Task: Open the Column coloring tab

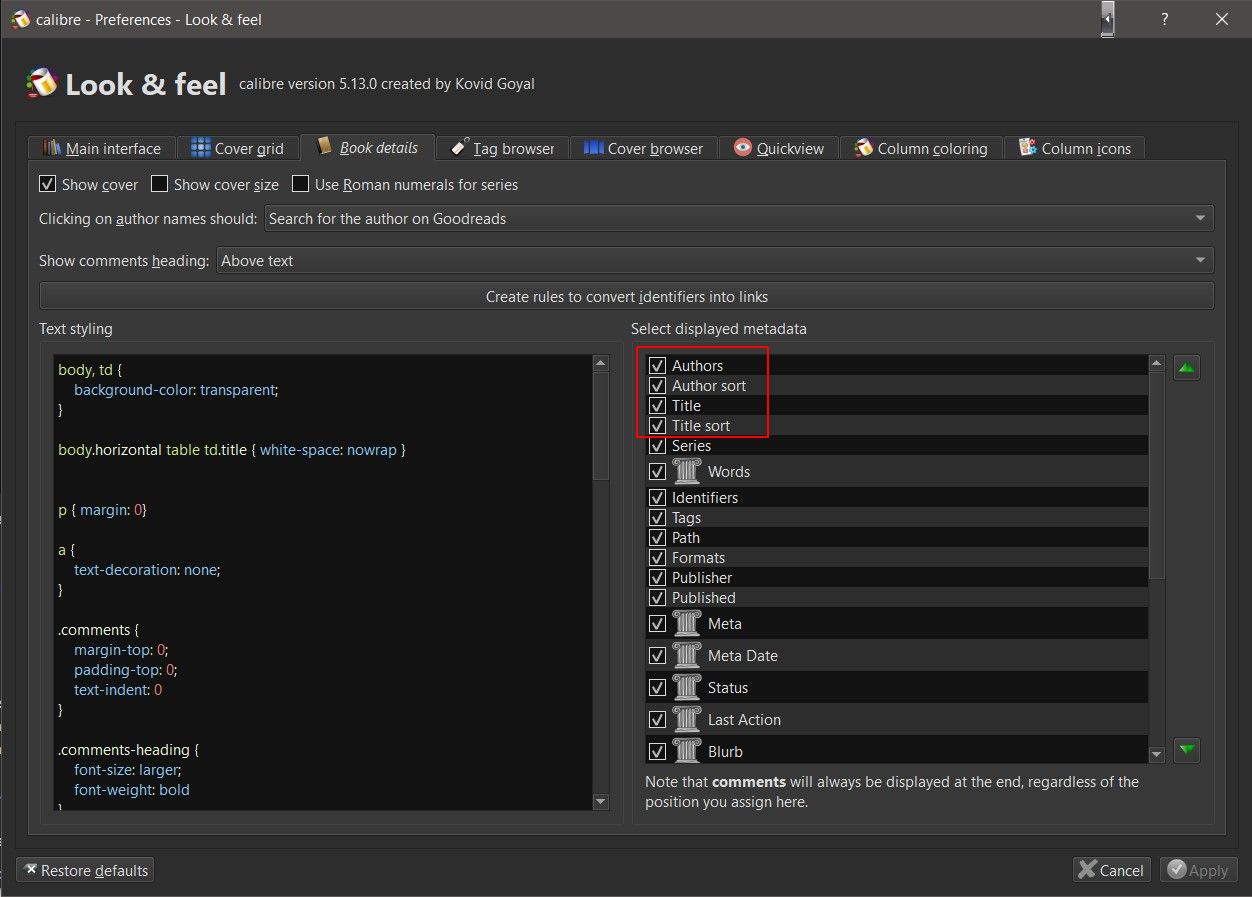Action: (x=920, y=148)
